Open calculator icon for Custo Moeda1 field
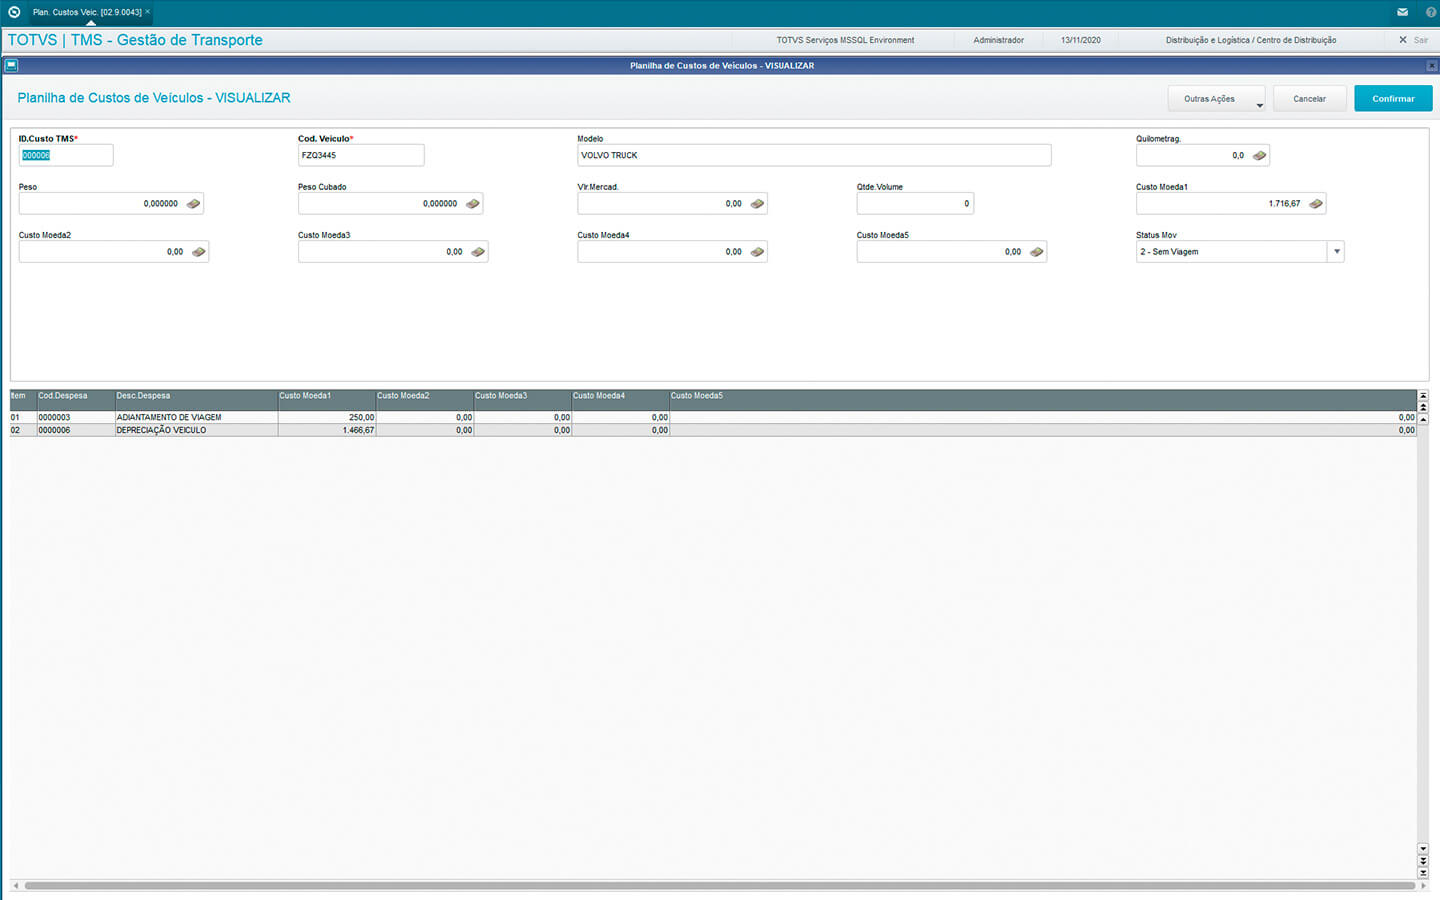1440x900 pixels. (1315, 204)
